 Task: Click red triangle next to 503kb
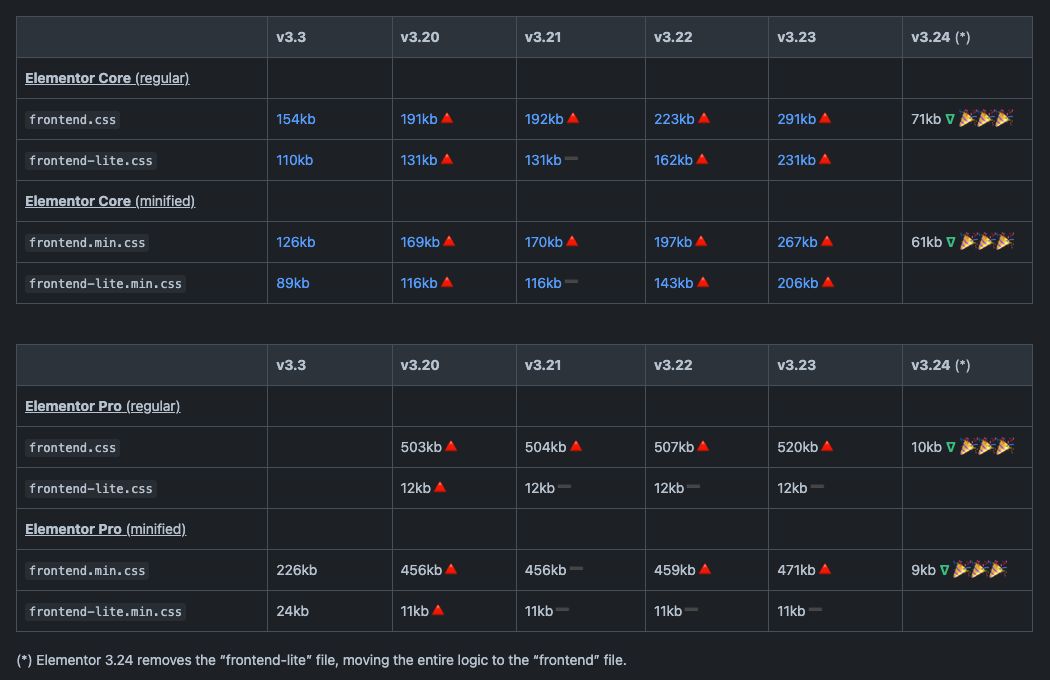tap(451, 446)
